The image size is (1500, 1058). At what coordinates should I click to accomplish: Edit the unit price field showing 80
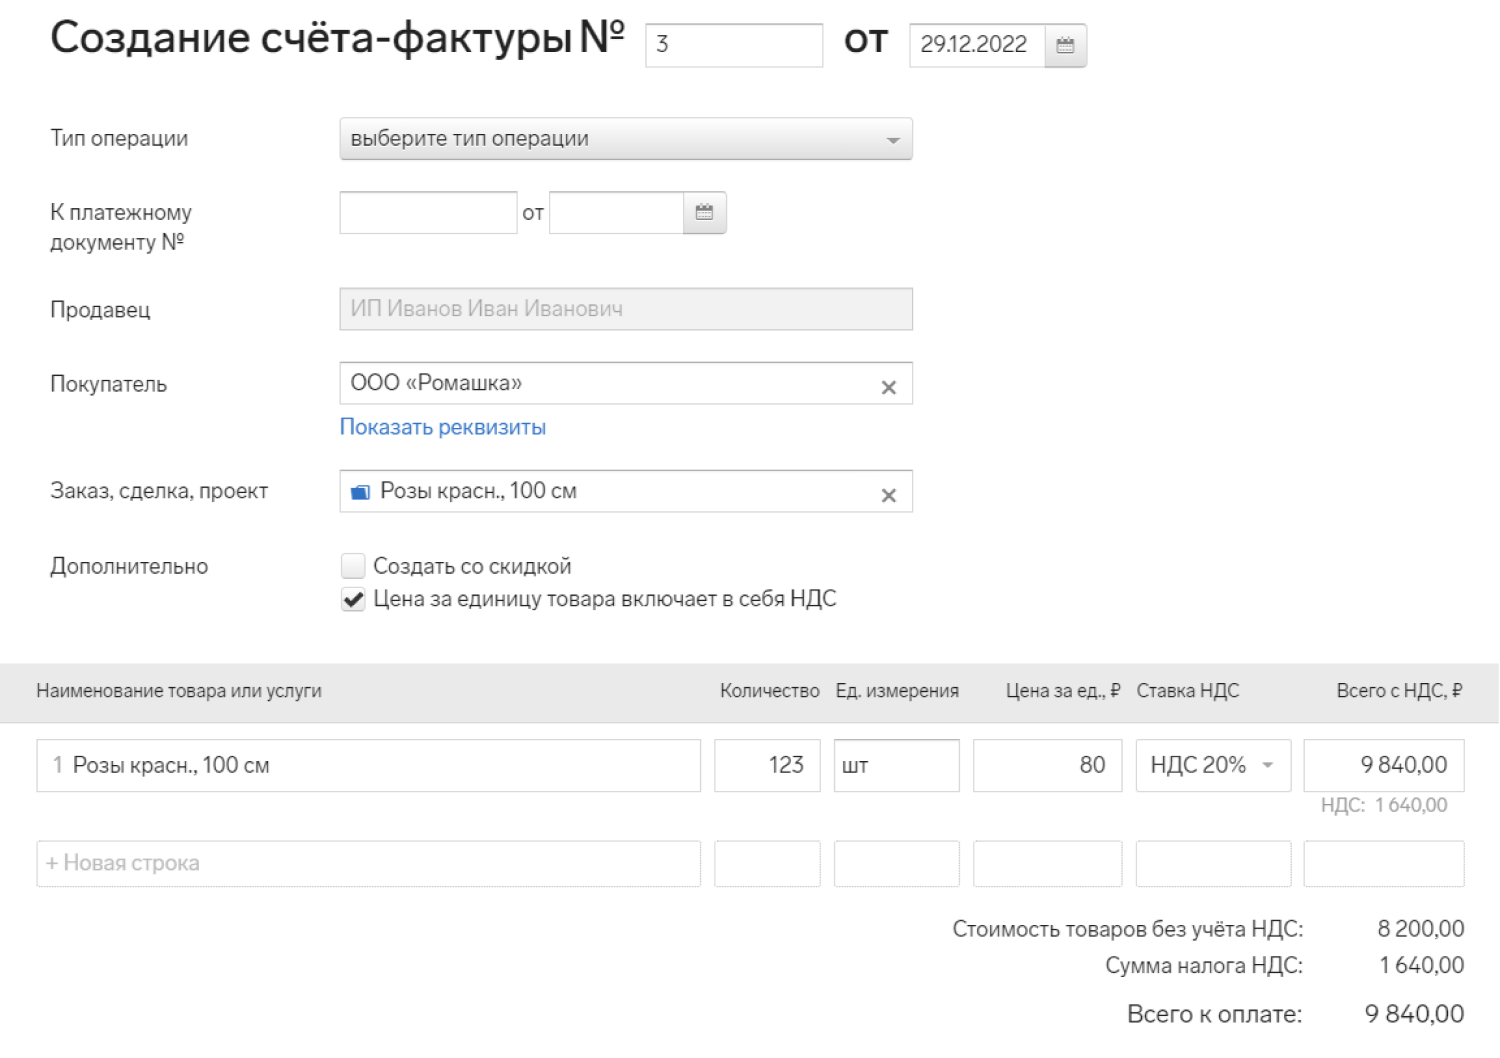pyautogui.click(x=1047, y=766)
